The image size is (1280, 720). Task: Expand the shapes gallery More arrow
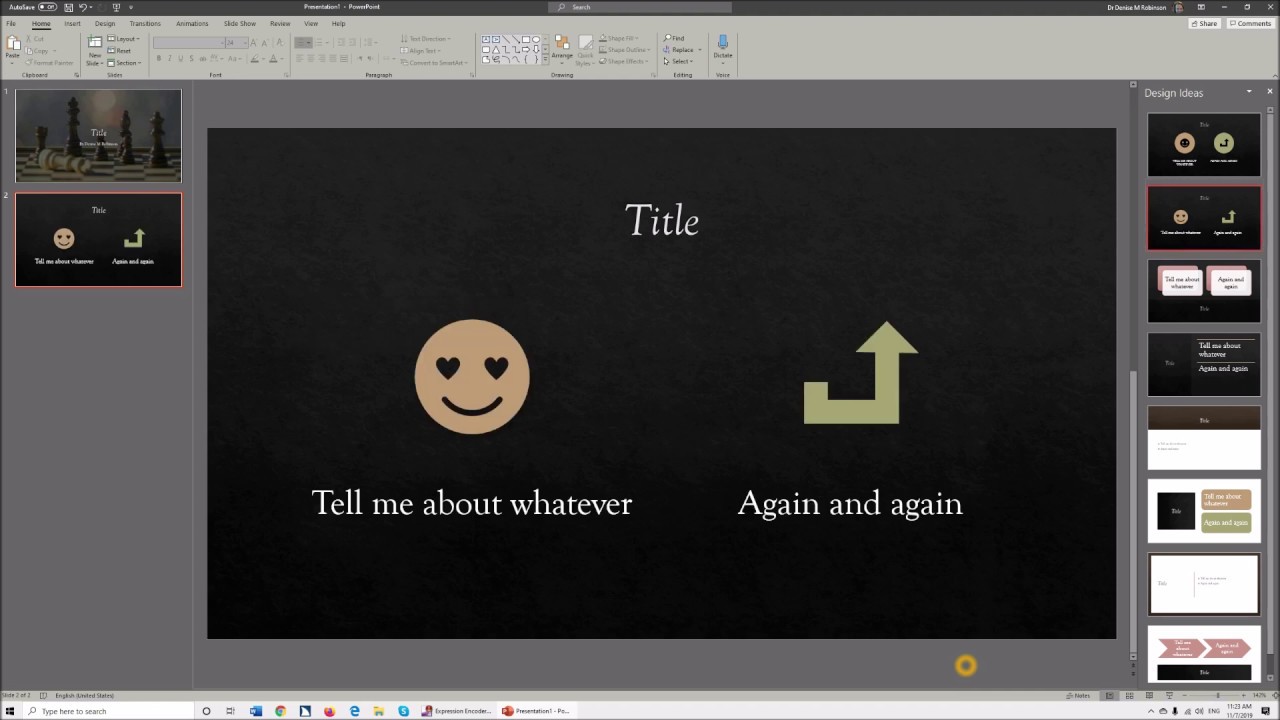[x=546, y=61]
